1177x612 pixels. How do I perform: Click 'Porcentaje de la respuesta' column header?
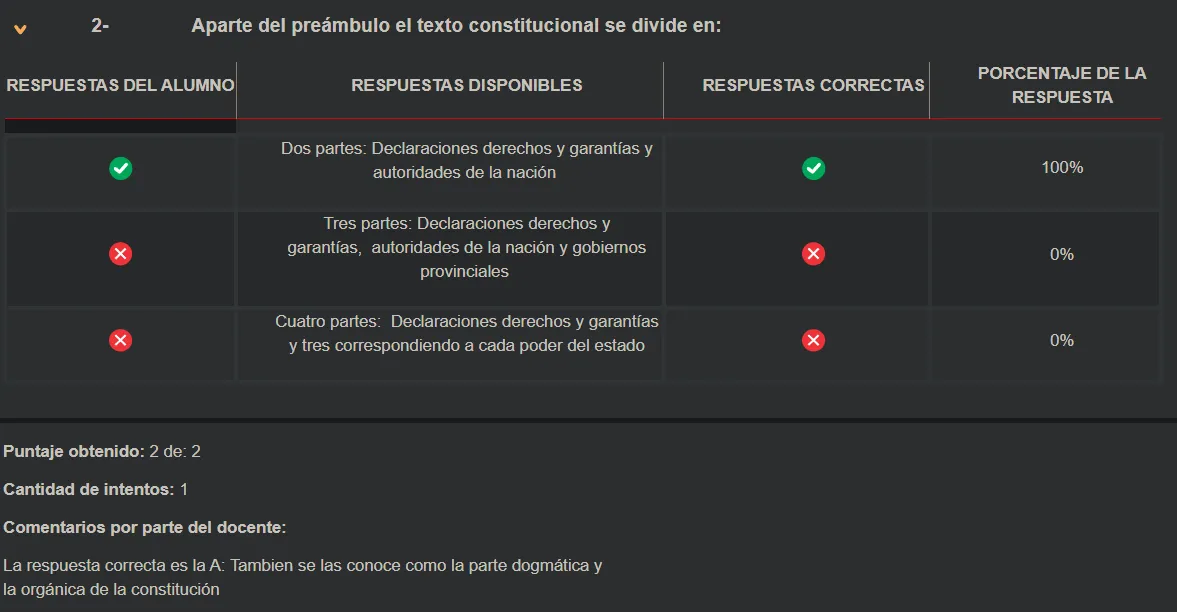(1061, 85)
